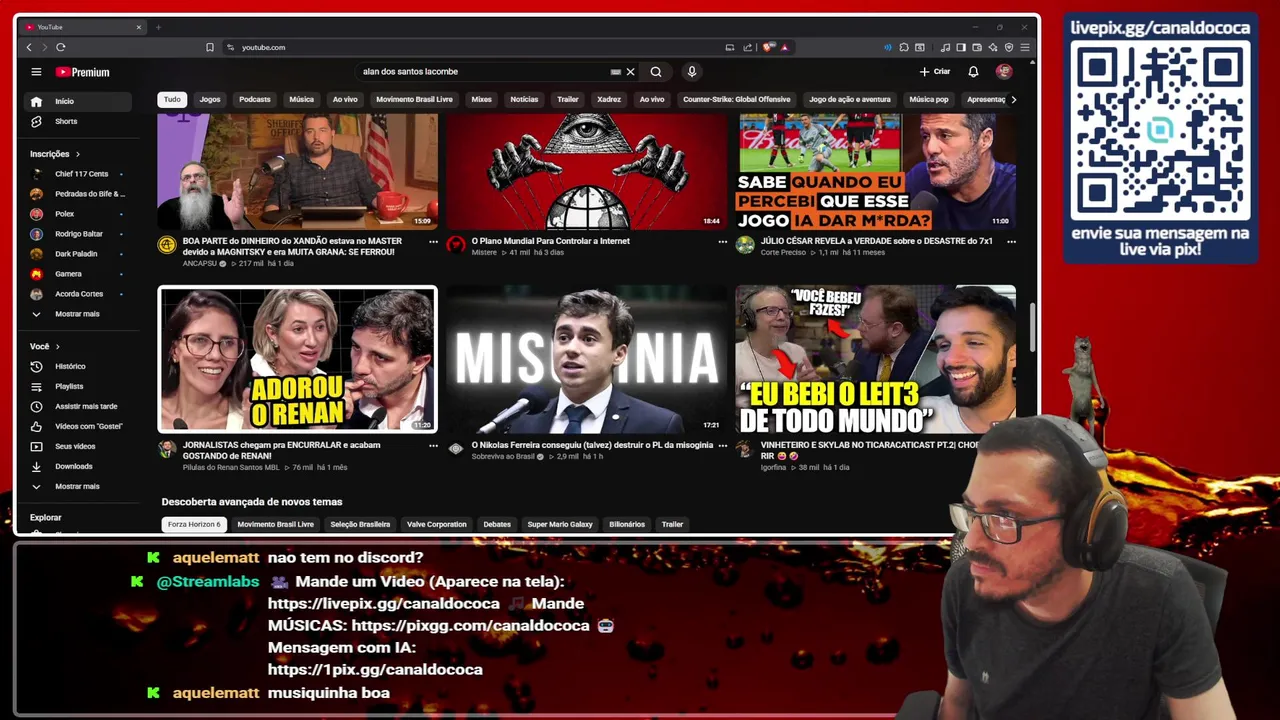Viewport: 1280px width, 720px height.
Task: Open the EU BEBI O LEIT3 thumbnail
Action: click(875, 359)
